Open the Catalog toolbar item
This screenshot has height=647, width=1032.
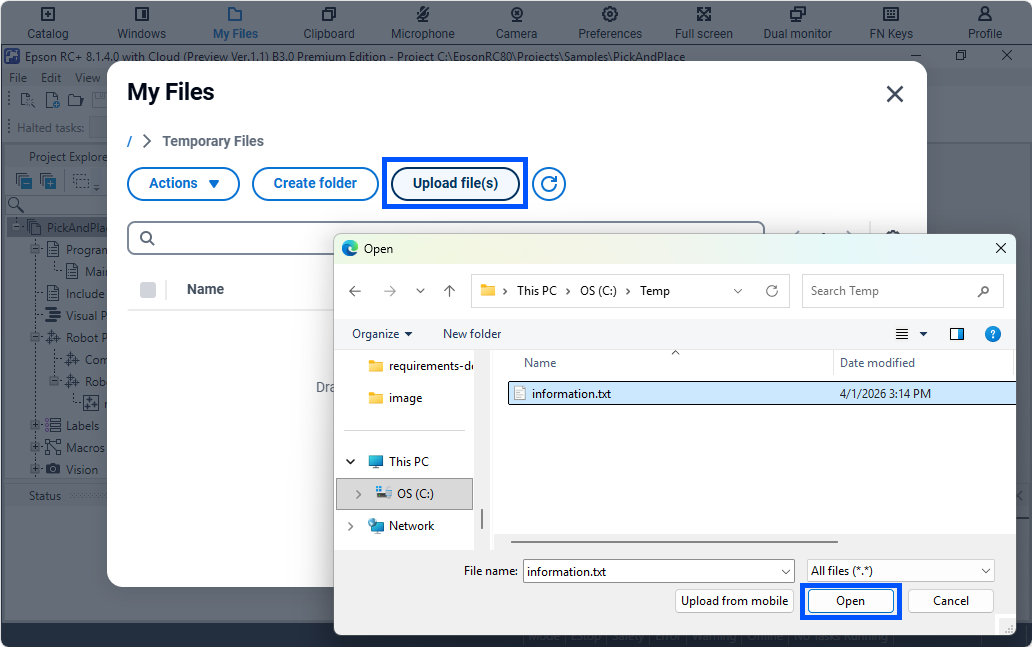pos(47,23)
